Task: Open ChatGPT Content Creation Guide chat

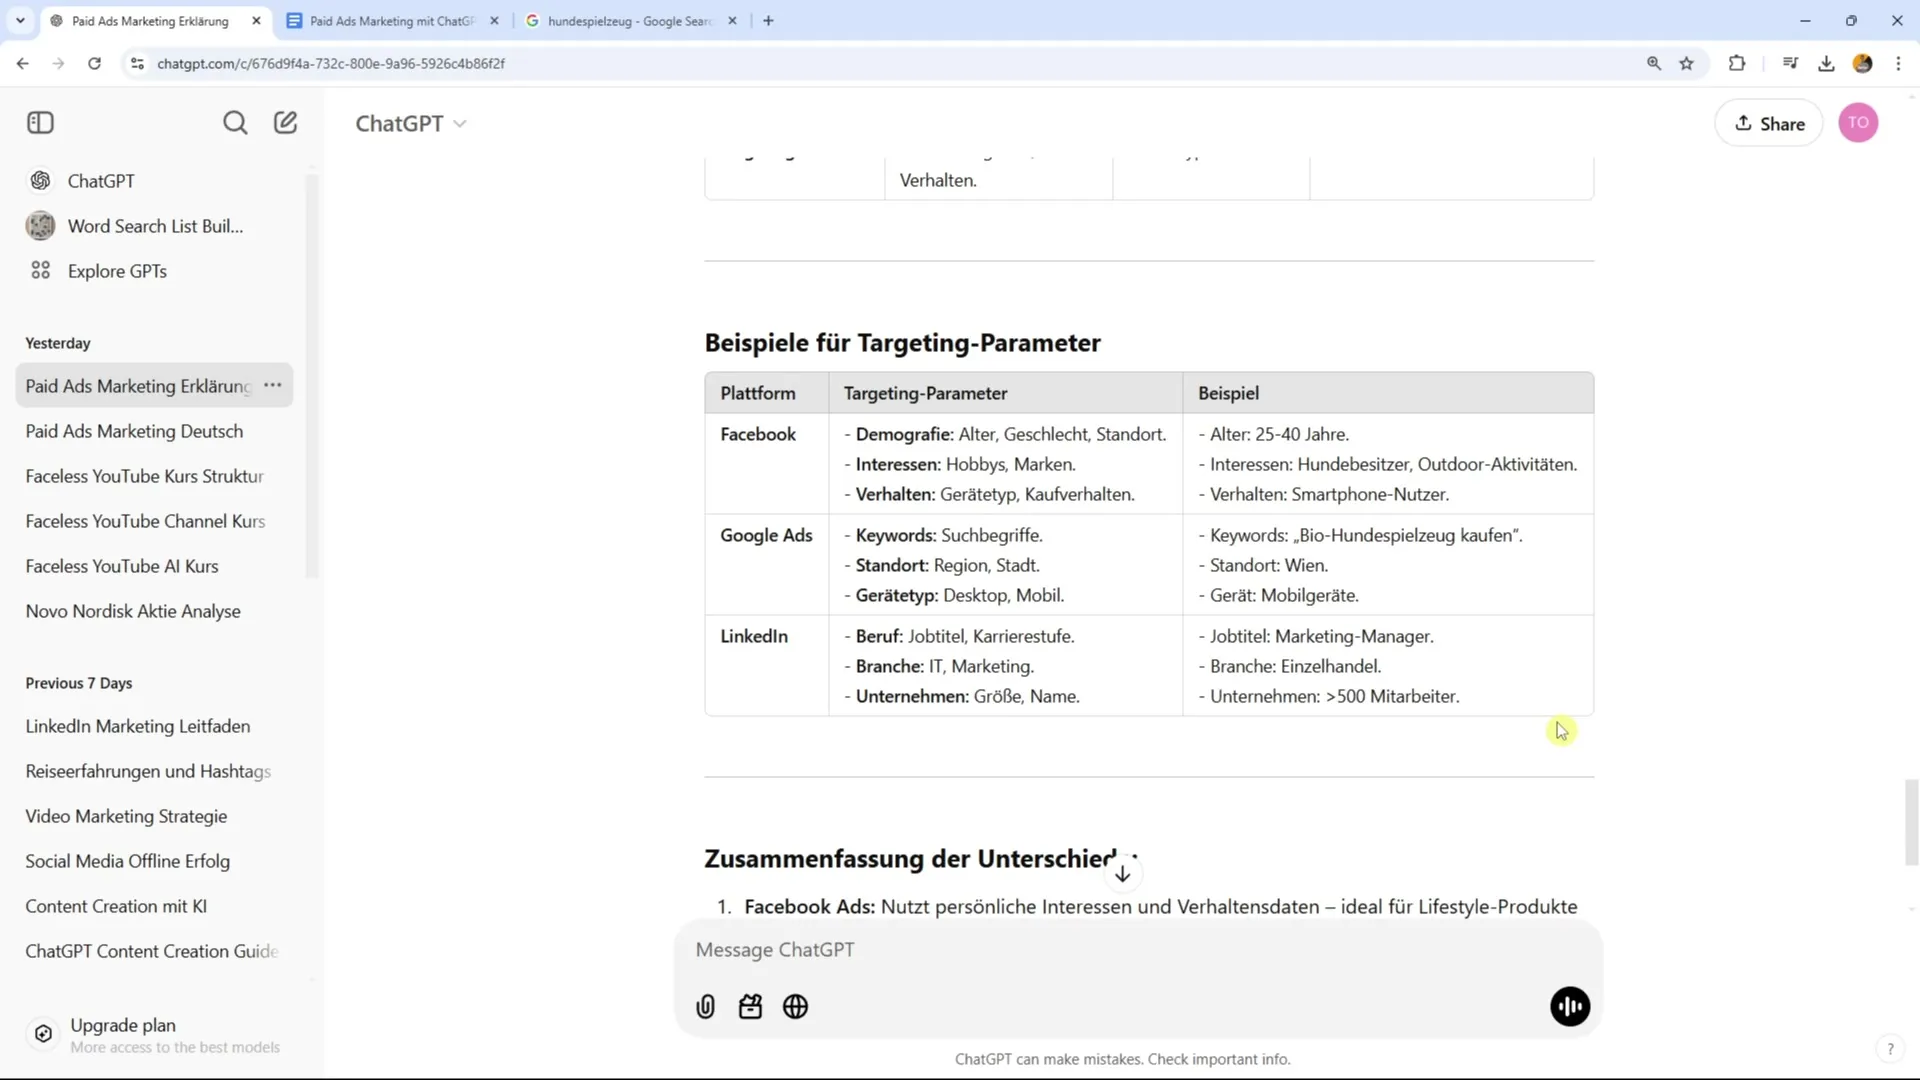Action: [x=152, y=951]
